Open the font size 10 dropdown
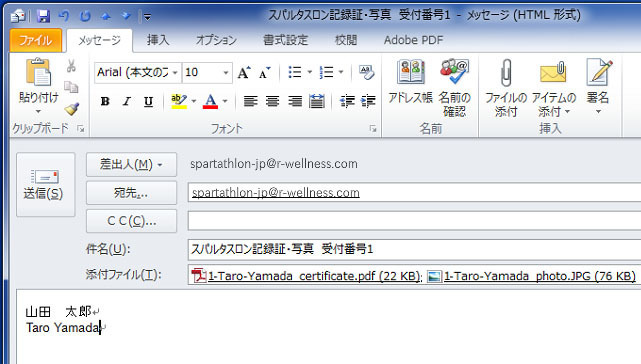Image resolution: width=641 pixels, height=364 pixels. click(225, 73)
